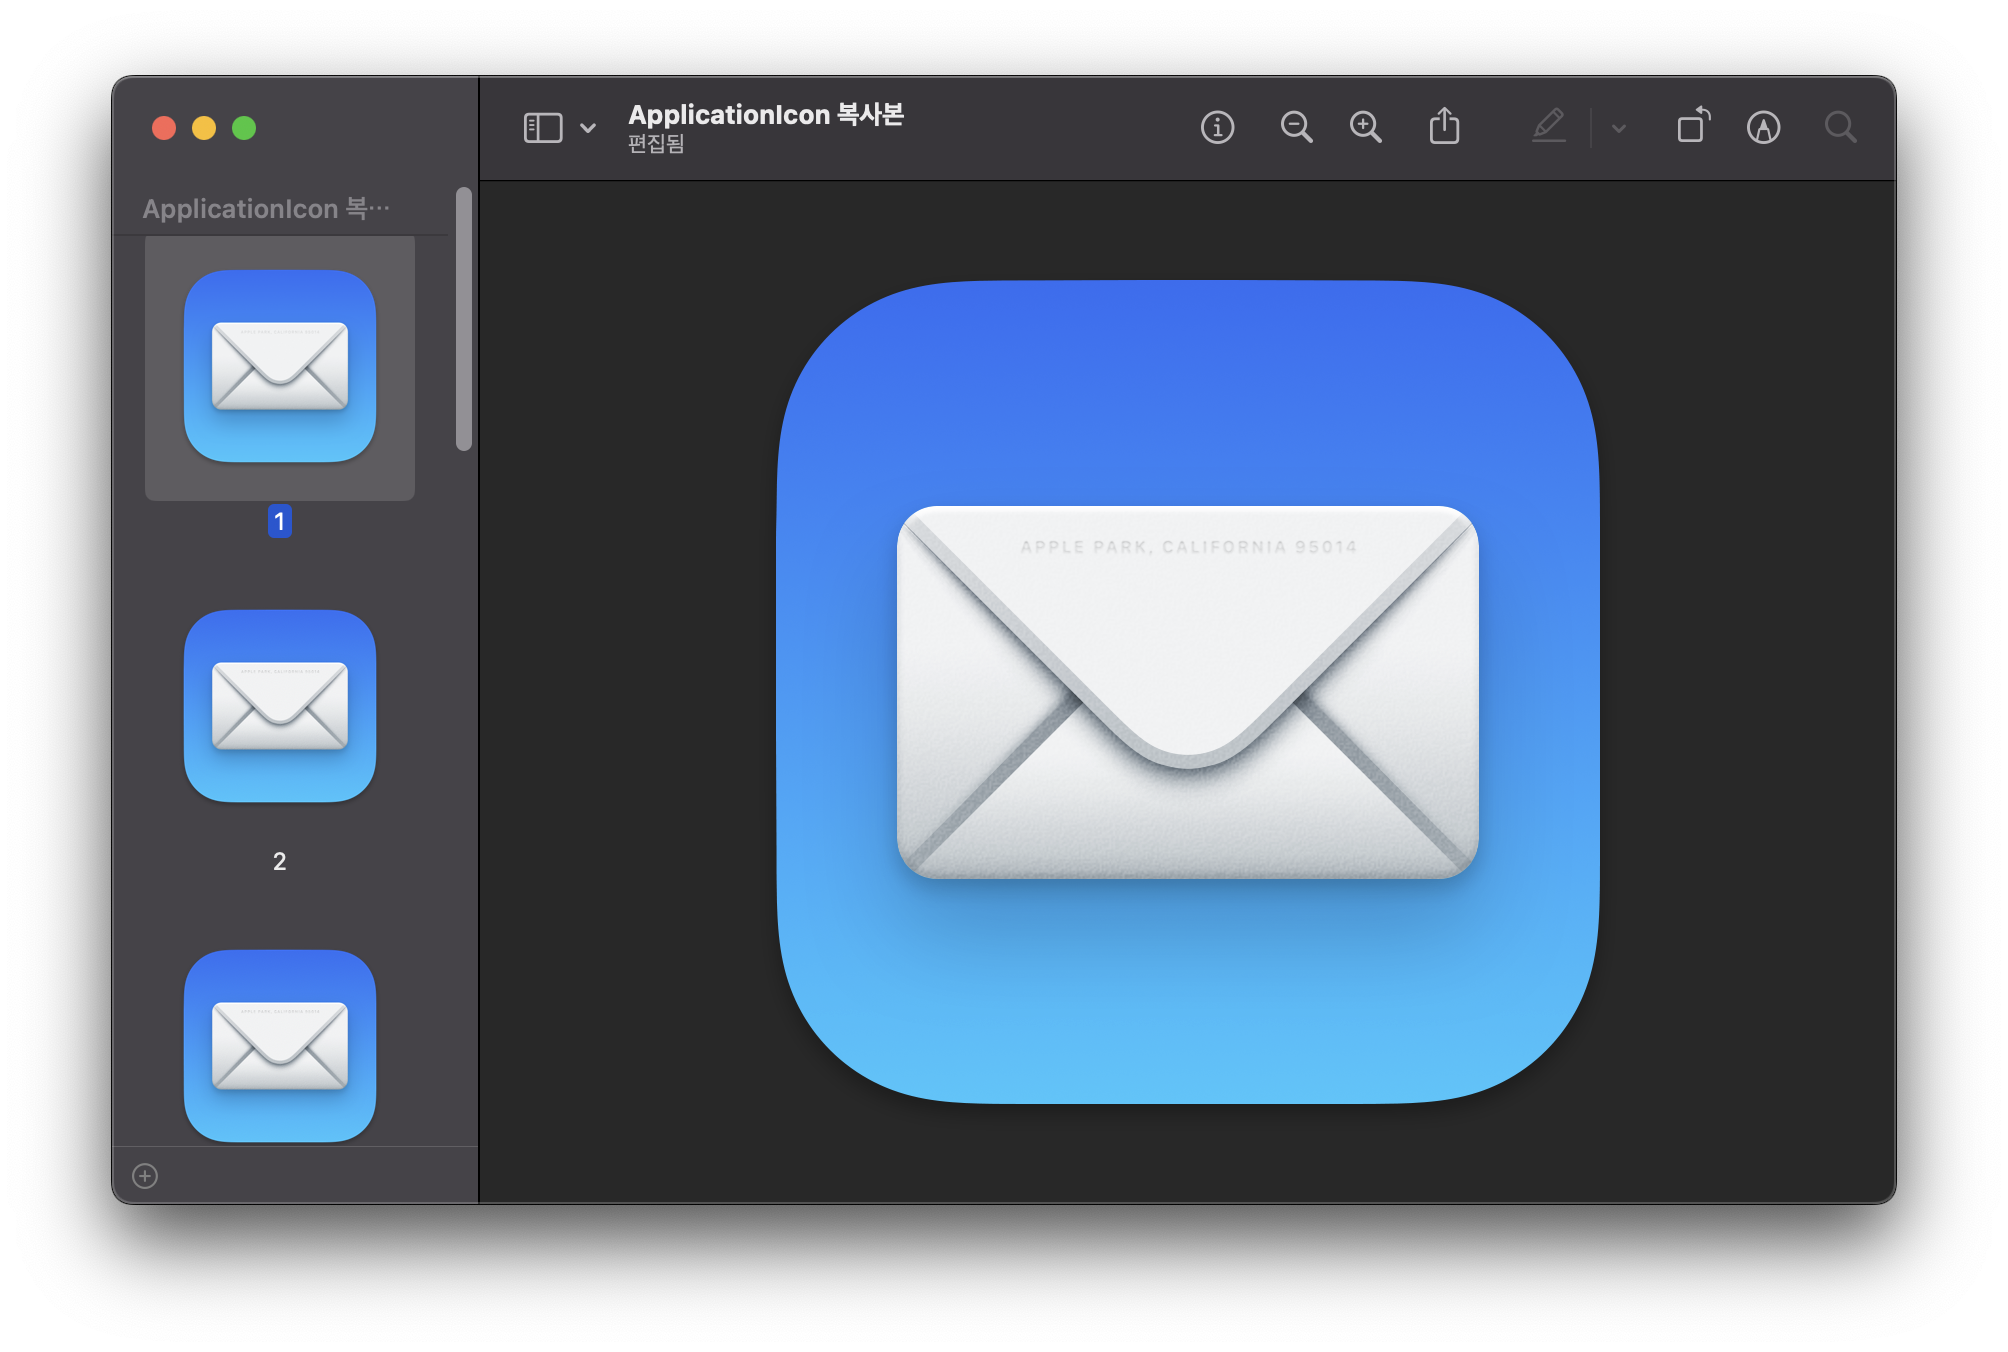
Task: Select thumbnail page 2
Action: (x=280, y=706)
